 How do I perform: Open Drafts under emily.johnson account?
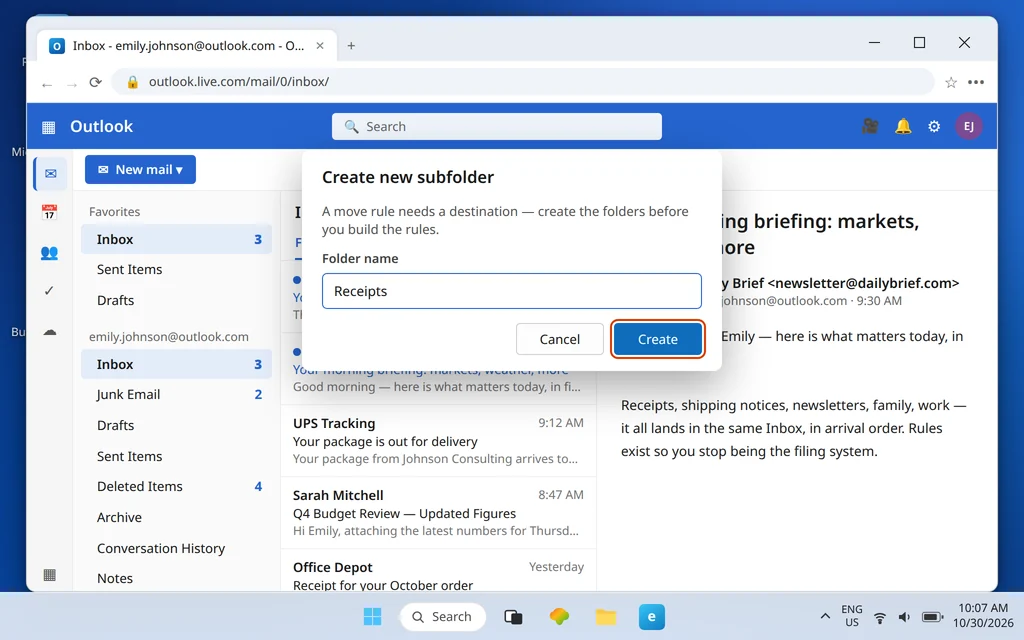point(176,425)
